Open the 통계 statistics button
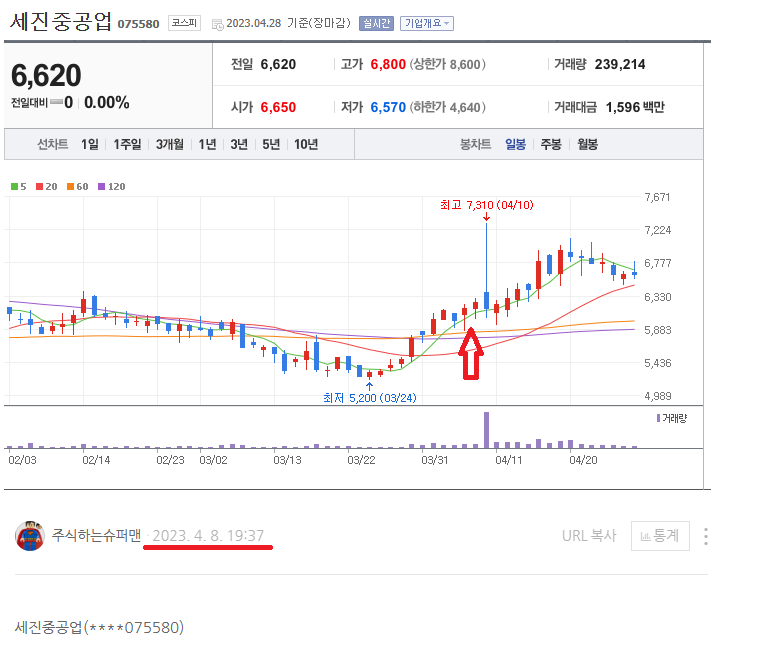The height and width of the screenshot is (646, 760). (660, 536)
